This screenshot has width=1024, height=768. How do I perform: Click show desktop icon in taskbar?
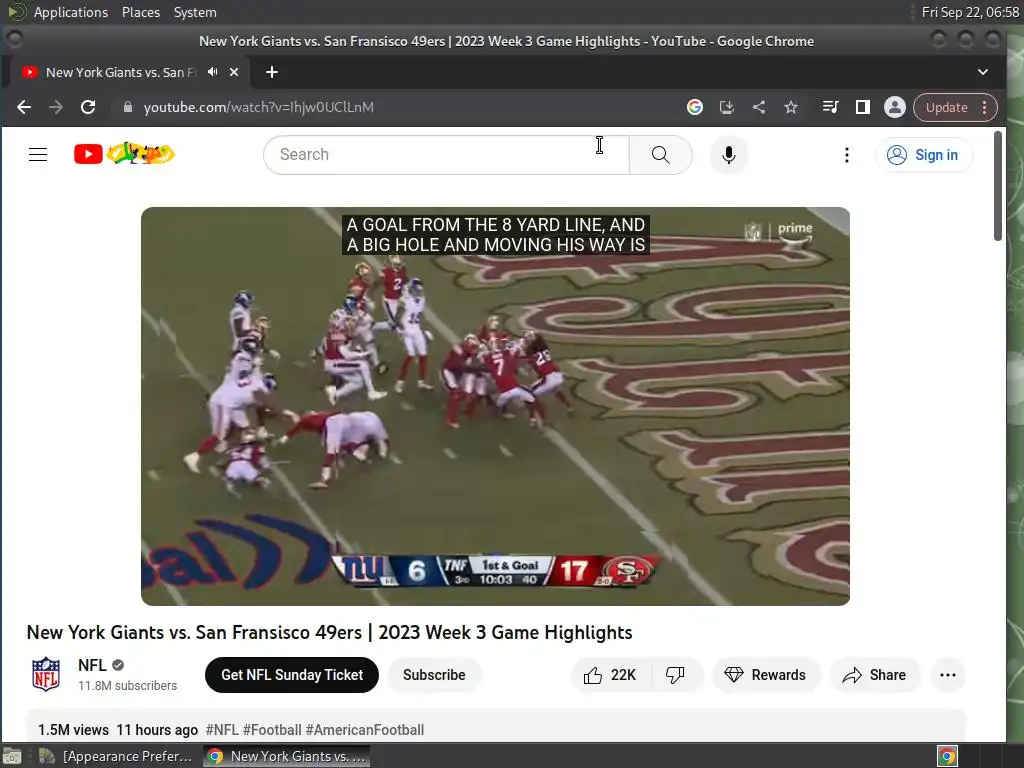(12, 756)
